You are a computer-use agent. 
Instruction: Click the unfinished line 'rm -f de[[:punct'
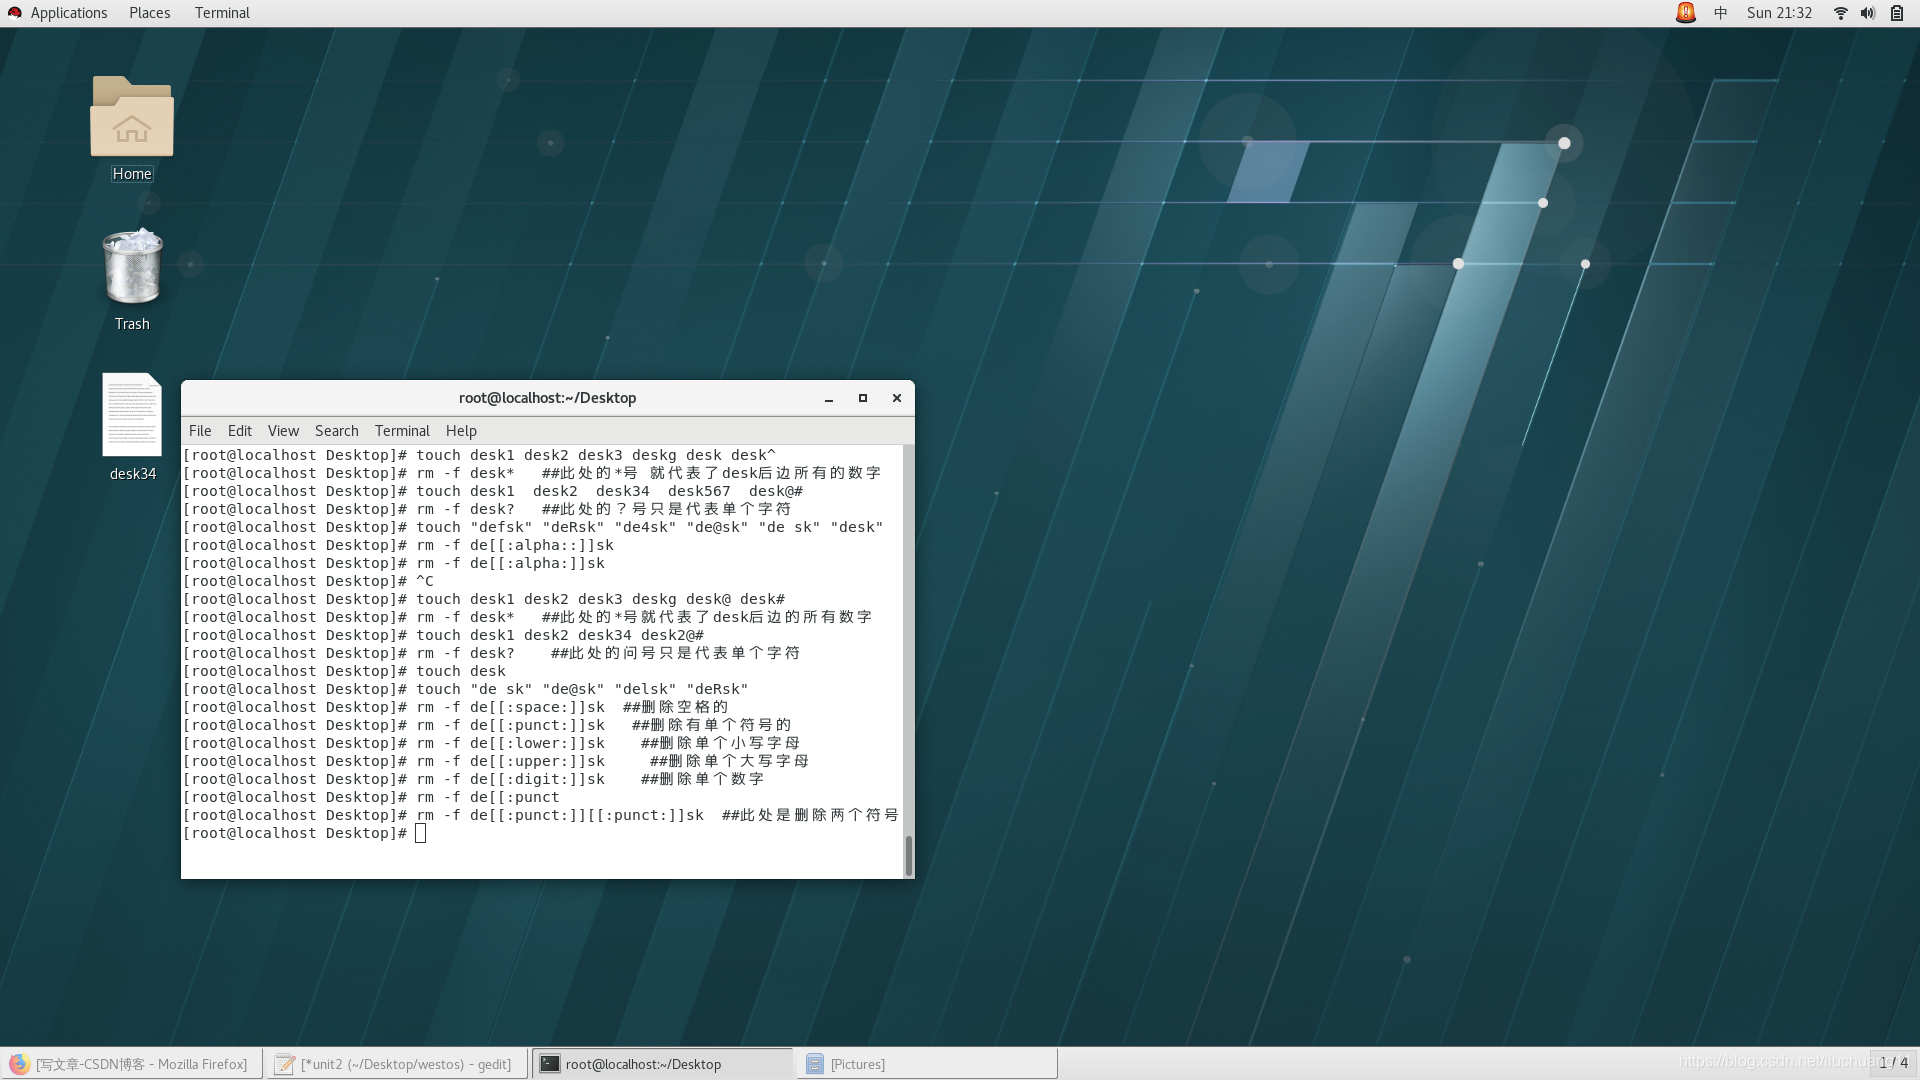372,797
